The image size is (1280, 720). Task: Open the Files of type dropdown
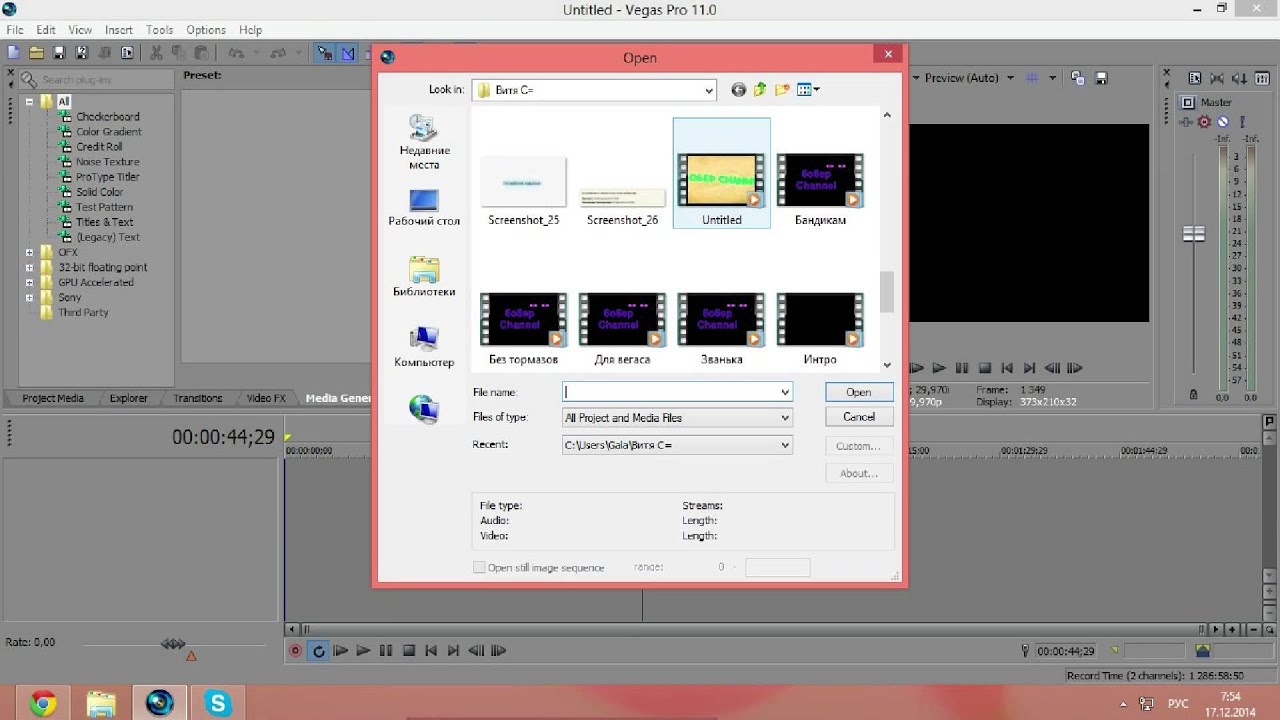[785, 418]
